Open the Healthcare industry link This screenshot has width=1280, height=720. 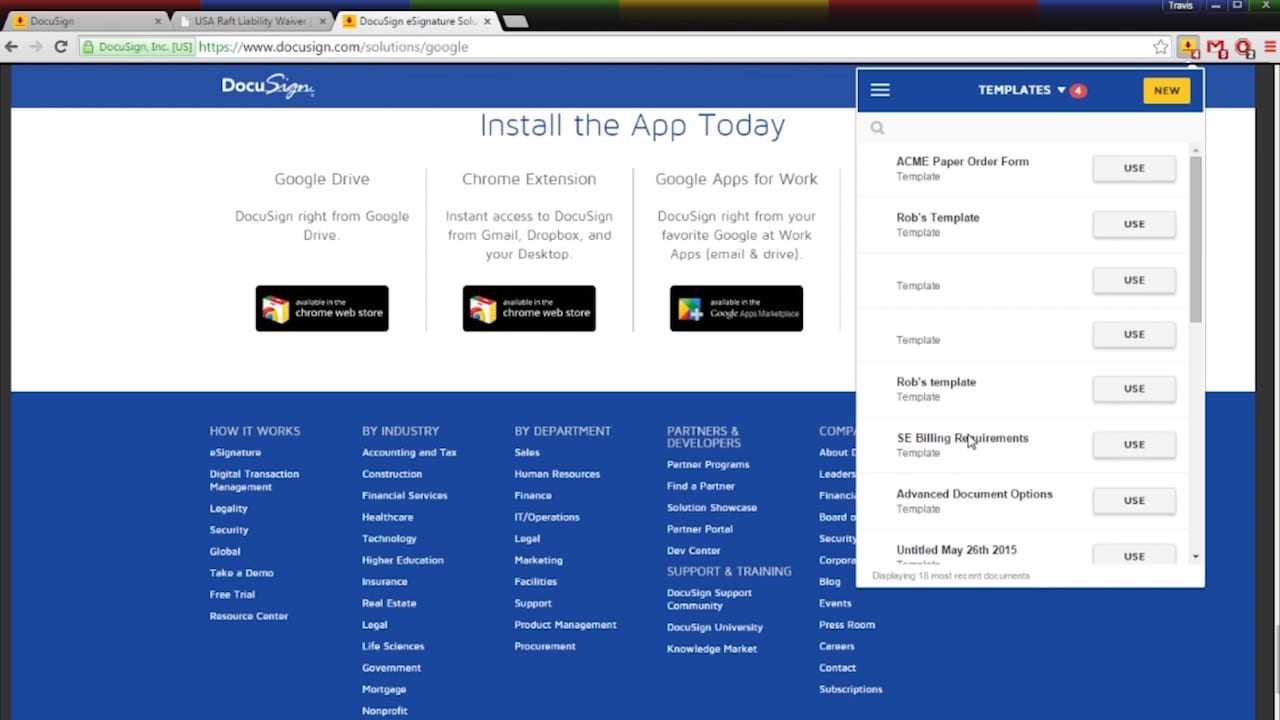coord(388,517)
